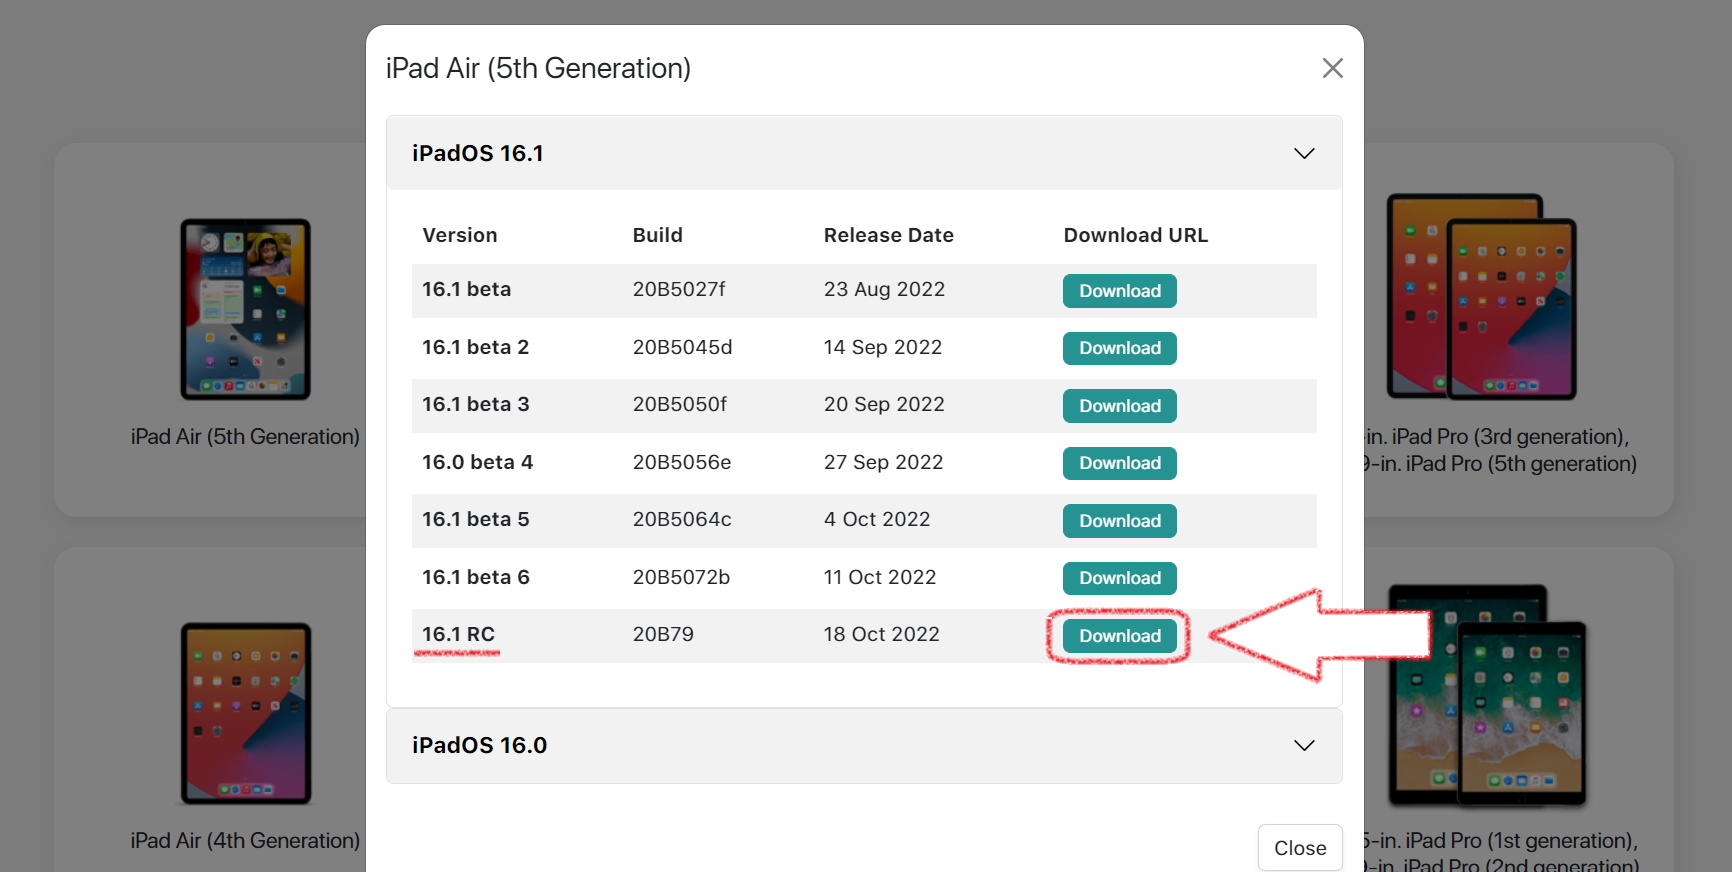Open the iPad Air (4th Generation) background label
This screenshot has width=1732, height=872.
click(x=245, y=841)
